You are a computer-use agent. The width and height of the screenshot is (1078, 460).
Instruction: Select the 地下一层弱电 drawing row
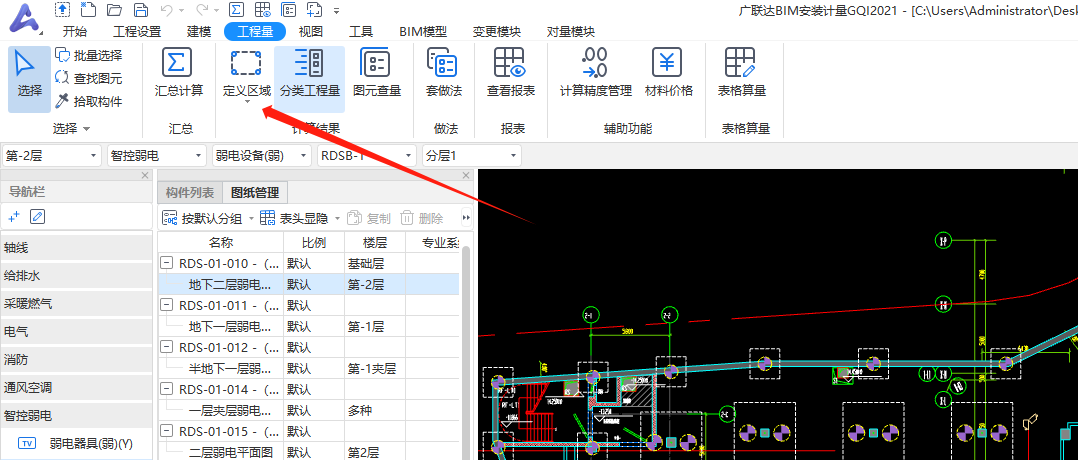pos(309,326)
